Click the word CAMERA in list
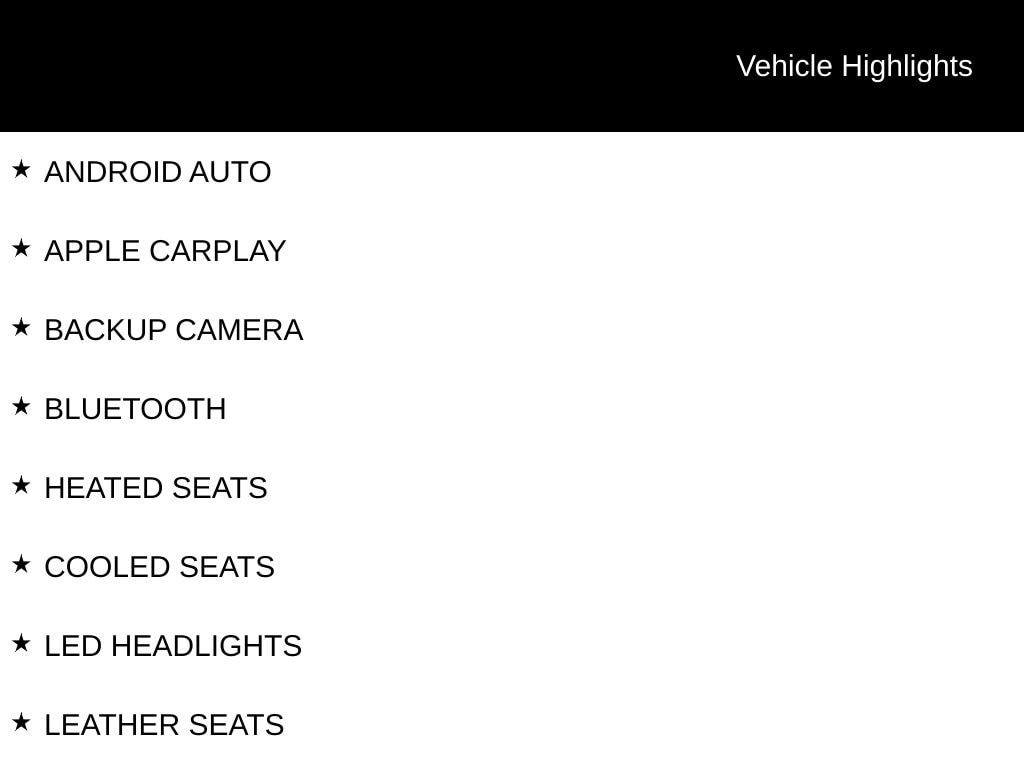Image resolution: width=1024 pixels, height=768 pixels. point(239,330)
